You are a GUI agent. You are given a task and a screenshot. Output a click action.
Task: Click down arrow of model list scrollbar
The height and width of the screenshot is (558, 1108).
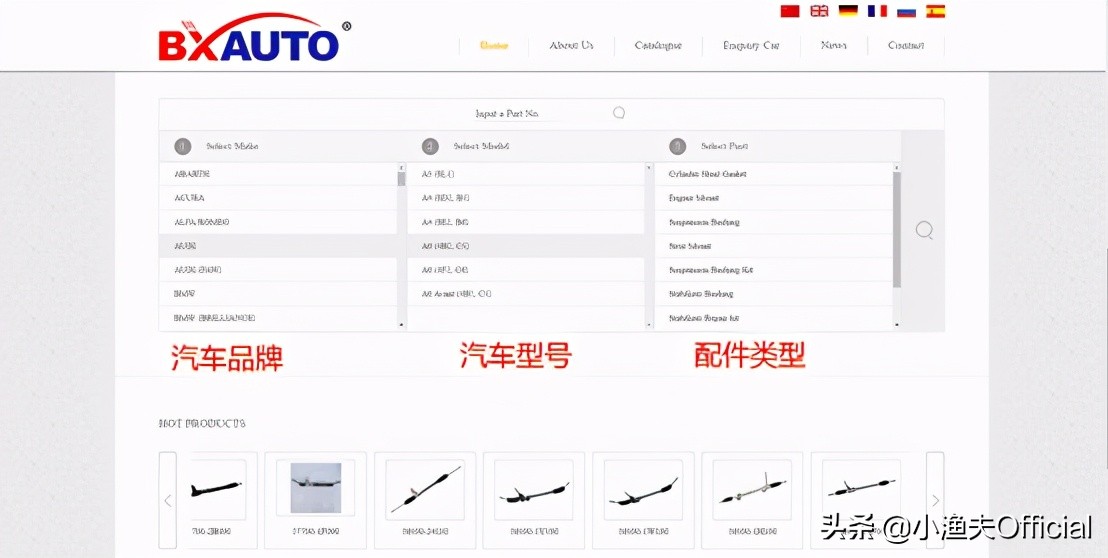coord(649,324)
